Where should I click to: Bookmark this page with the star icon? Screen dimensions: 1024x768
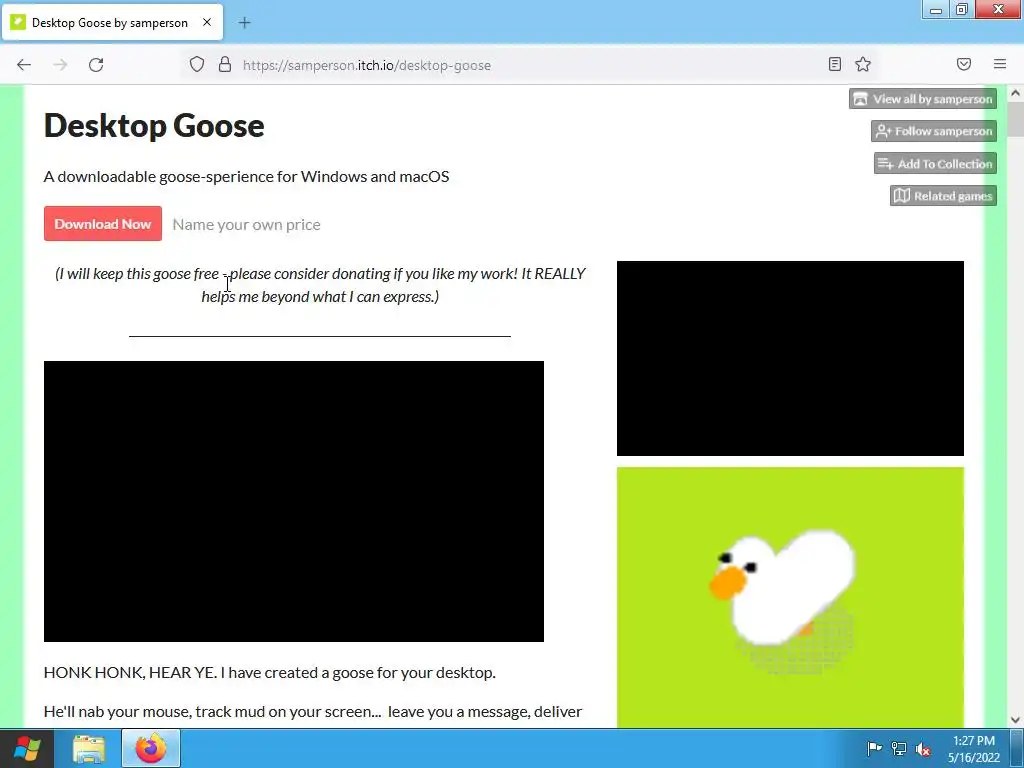click(x=863, y=64)
